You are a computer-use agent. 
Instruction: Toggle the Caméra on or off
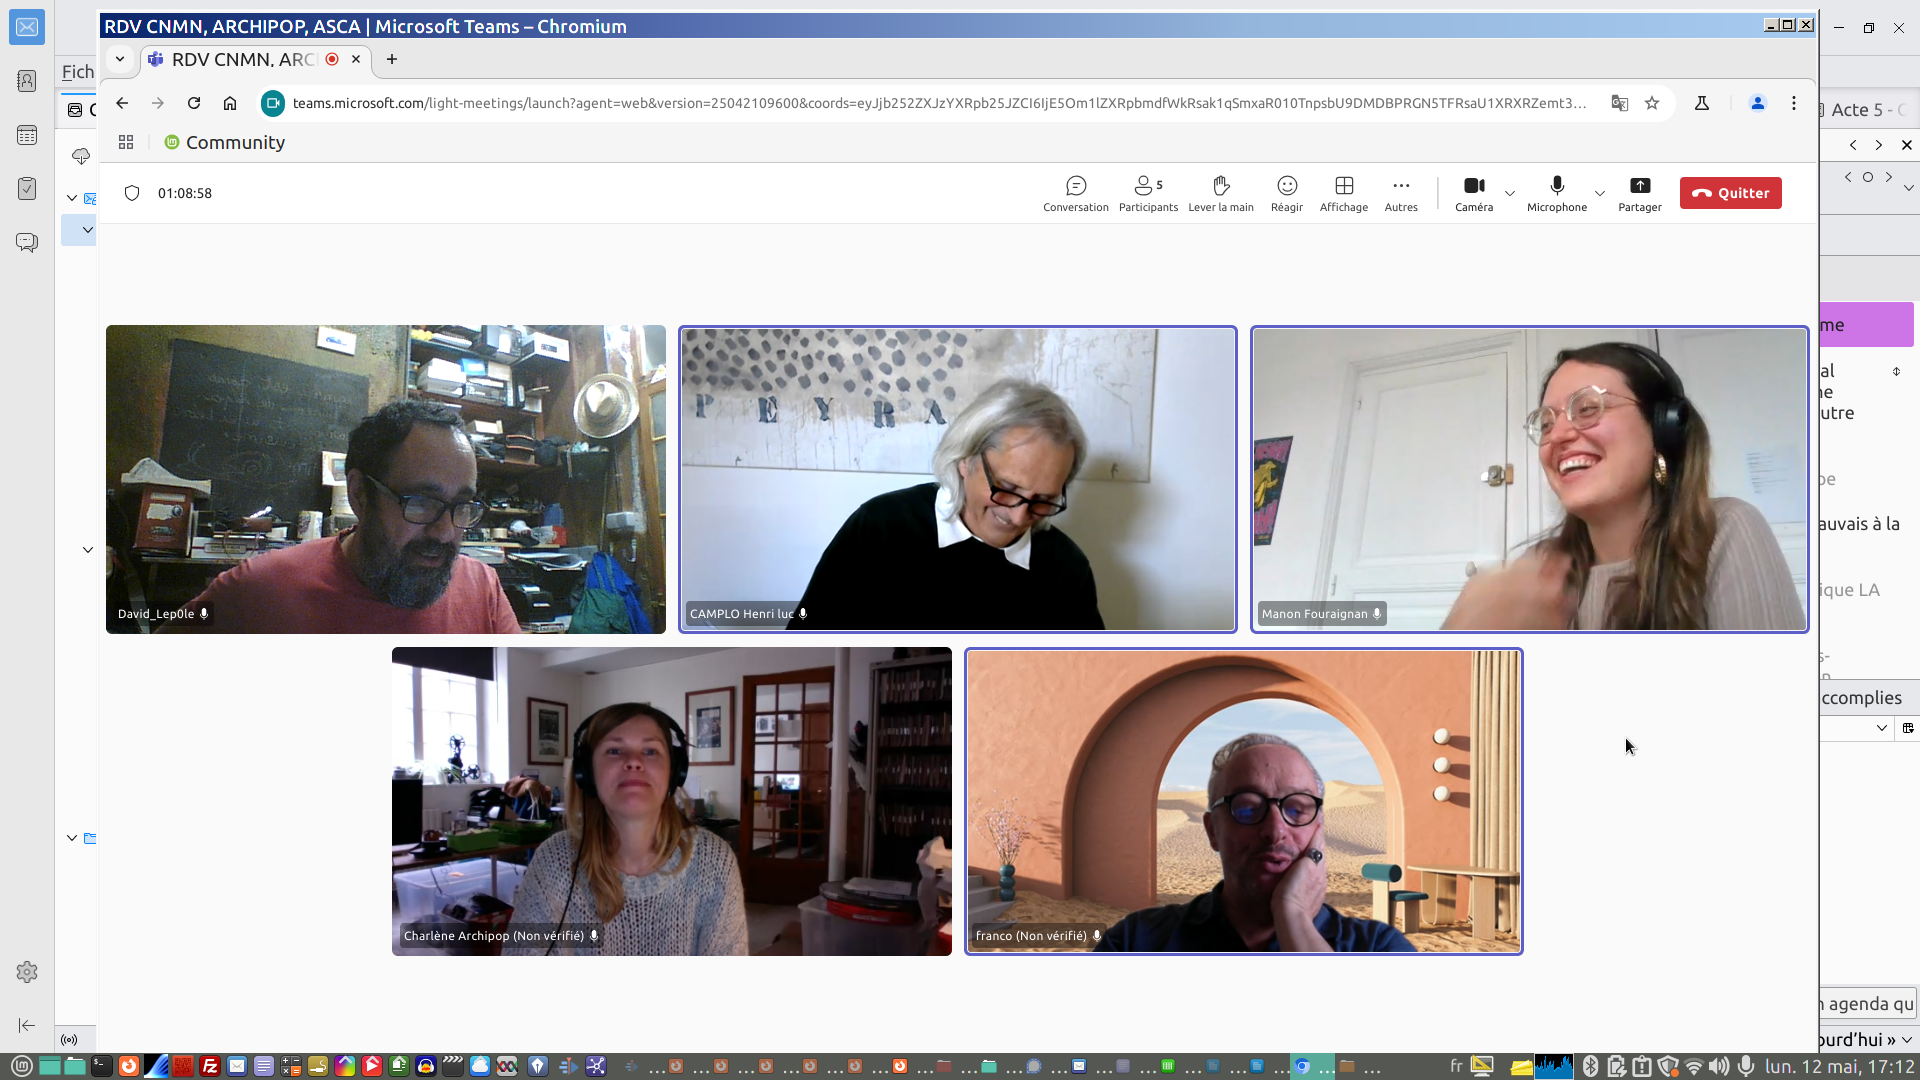(x=1473, y=186)
